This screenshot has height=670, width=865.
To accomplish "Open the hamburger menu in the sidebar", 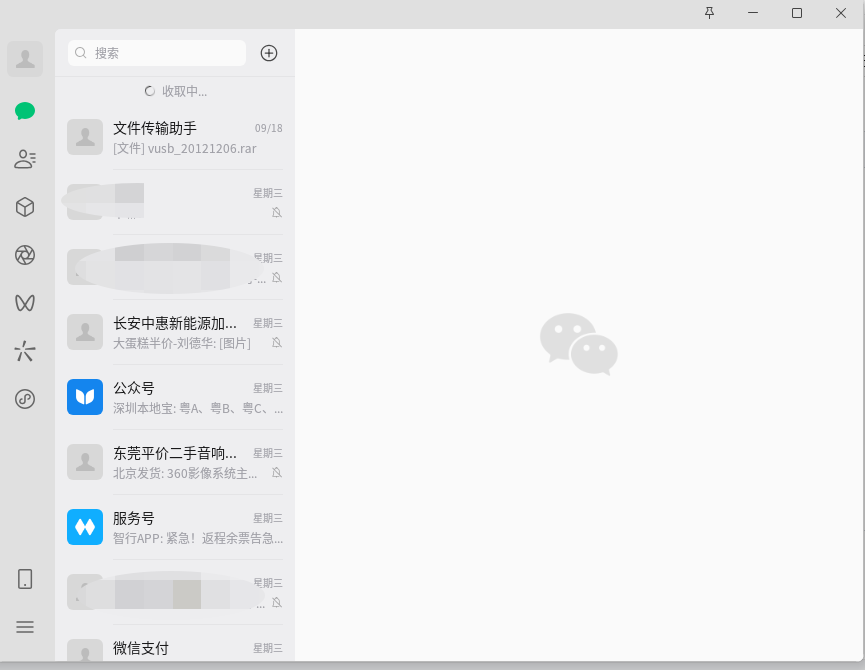I will pos(25,627).
